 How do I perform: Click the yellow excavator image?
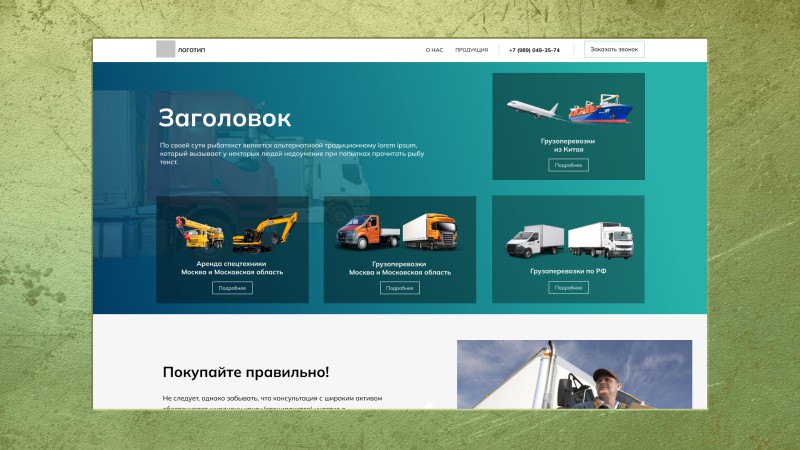265,233
